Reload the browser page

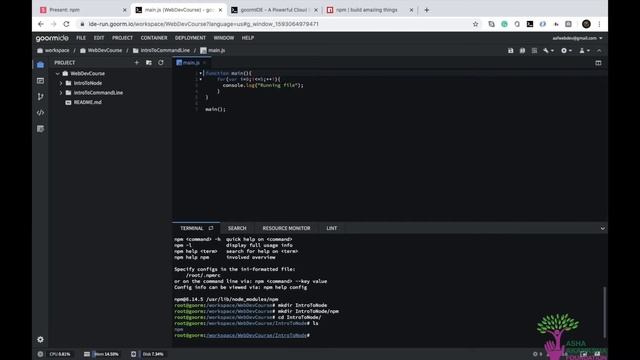coord(67,24)
